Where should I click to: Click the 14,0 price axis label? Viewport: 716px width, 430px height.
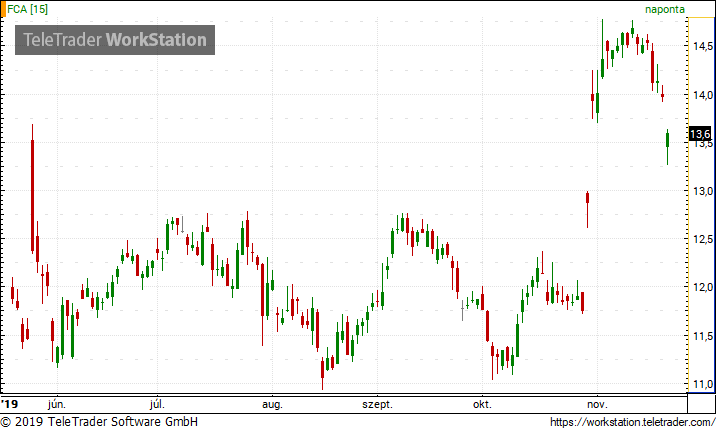pyautogui.click(x=703, y=95)
